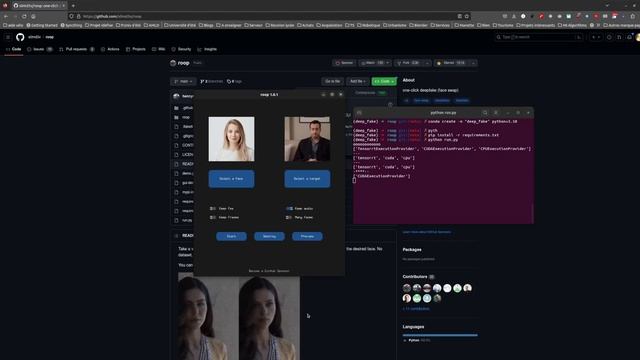640x360 pixels.
Task: Open the green Code dropdown button
Action: (384, 81)
